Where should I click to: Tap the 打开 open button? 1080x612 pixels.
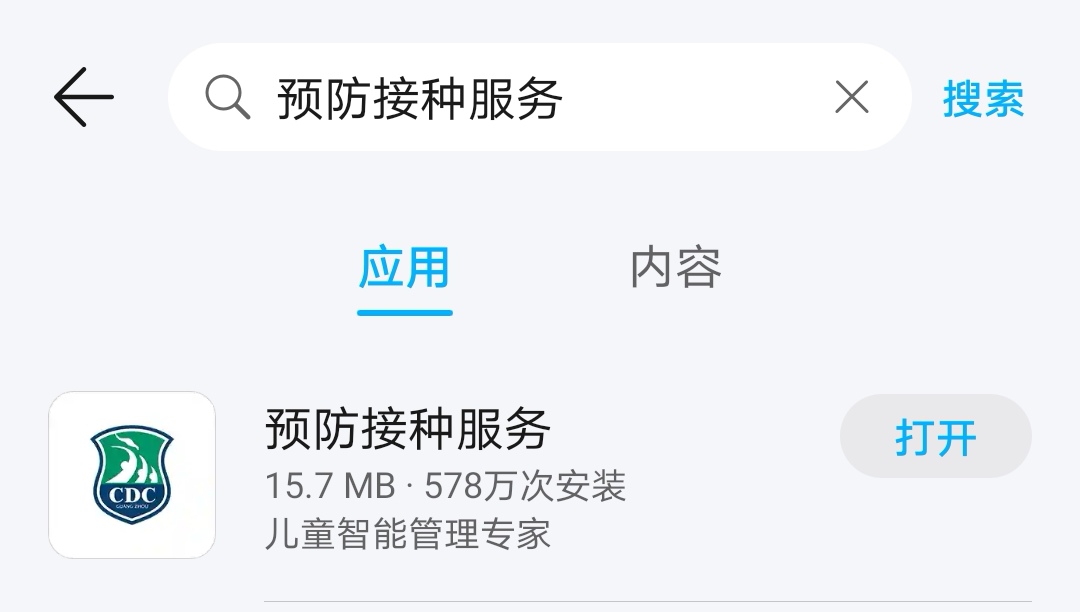pyautogui.click(x=935, y=436)
